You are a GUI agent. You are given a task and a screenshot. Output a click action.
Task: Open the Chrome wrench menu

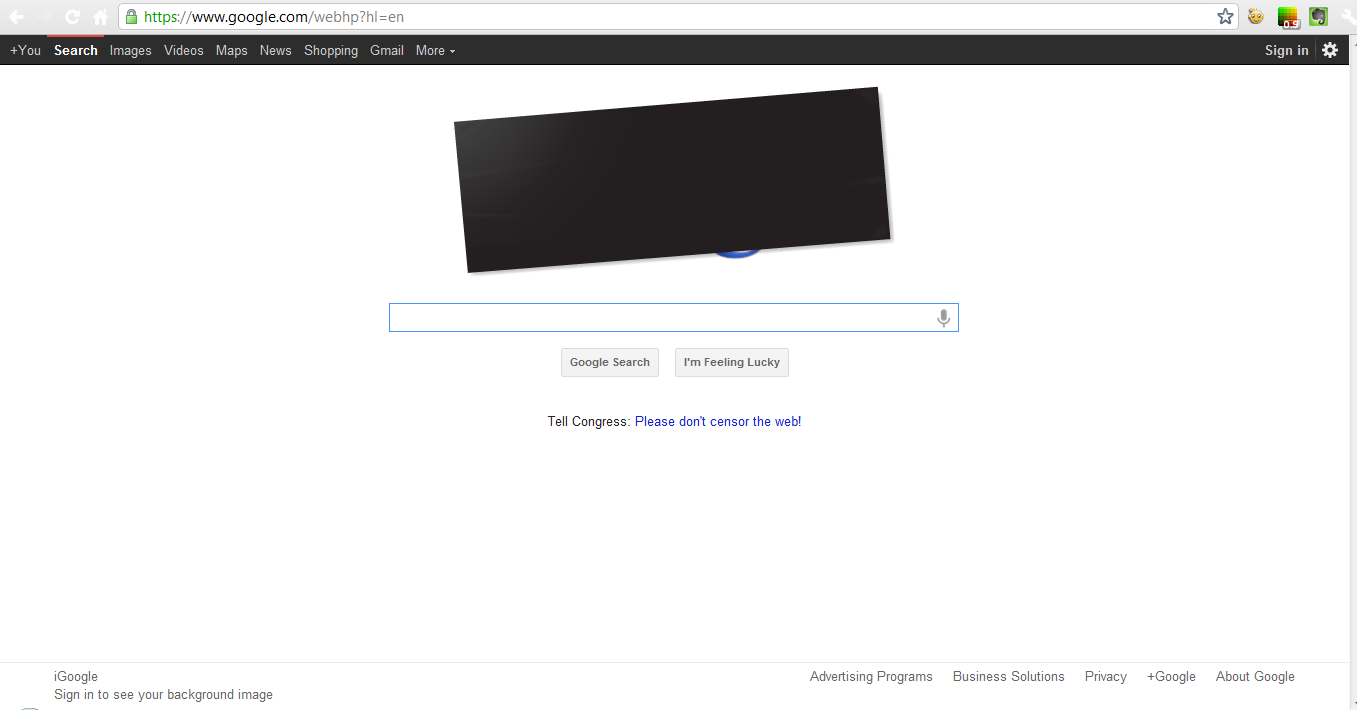[x=1348, y=17]
